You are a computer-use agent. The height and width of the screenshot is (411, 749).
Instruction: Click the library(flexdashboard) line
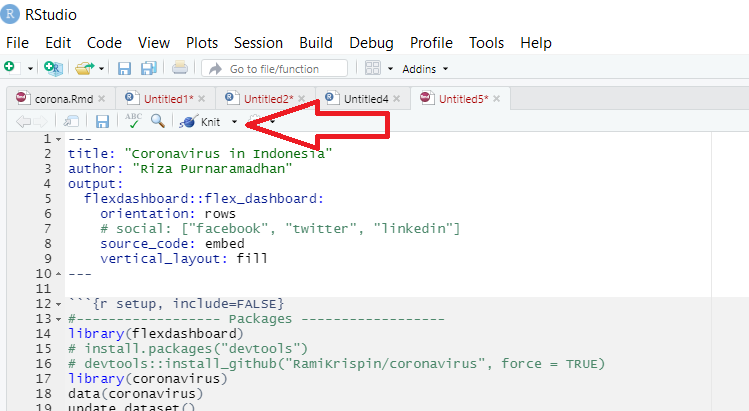pyautogui.click(x=156, y=334)
